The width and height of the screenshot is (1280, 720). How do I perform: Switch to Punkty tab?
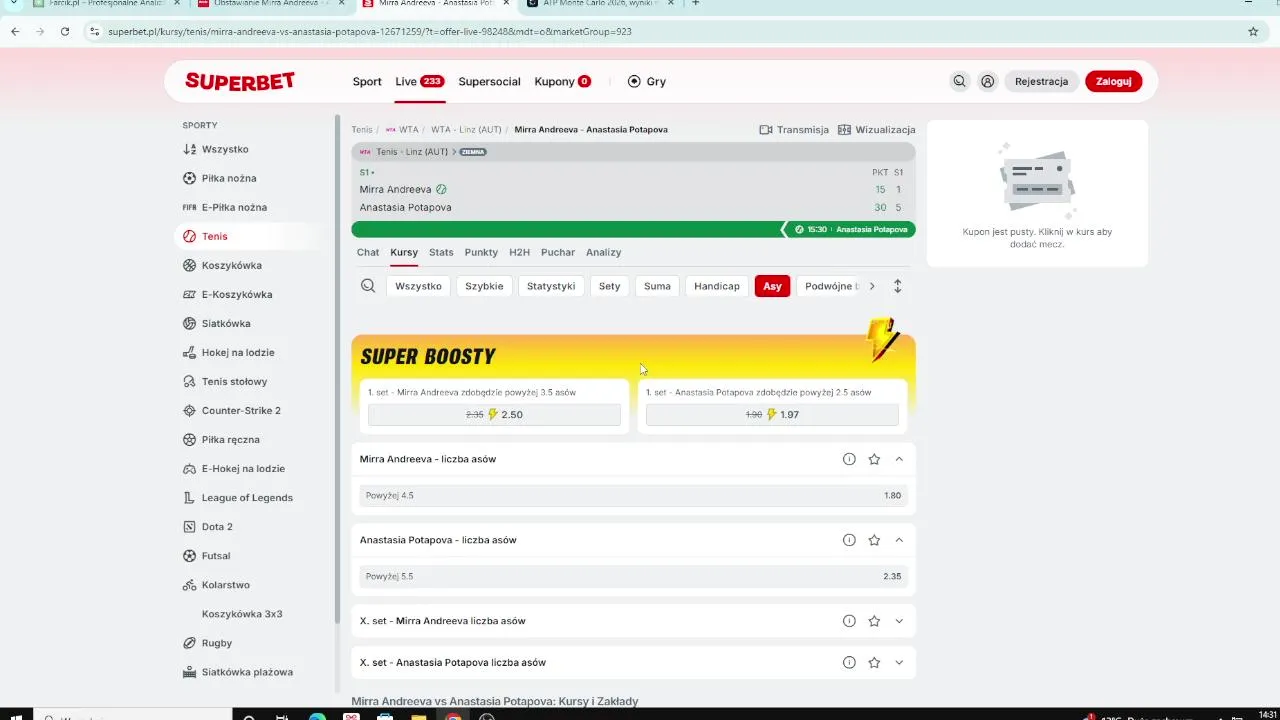pyautogui.click(x=481, y=252)
